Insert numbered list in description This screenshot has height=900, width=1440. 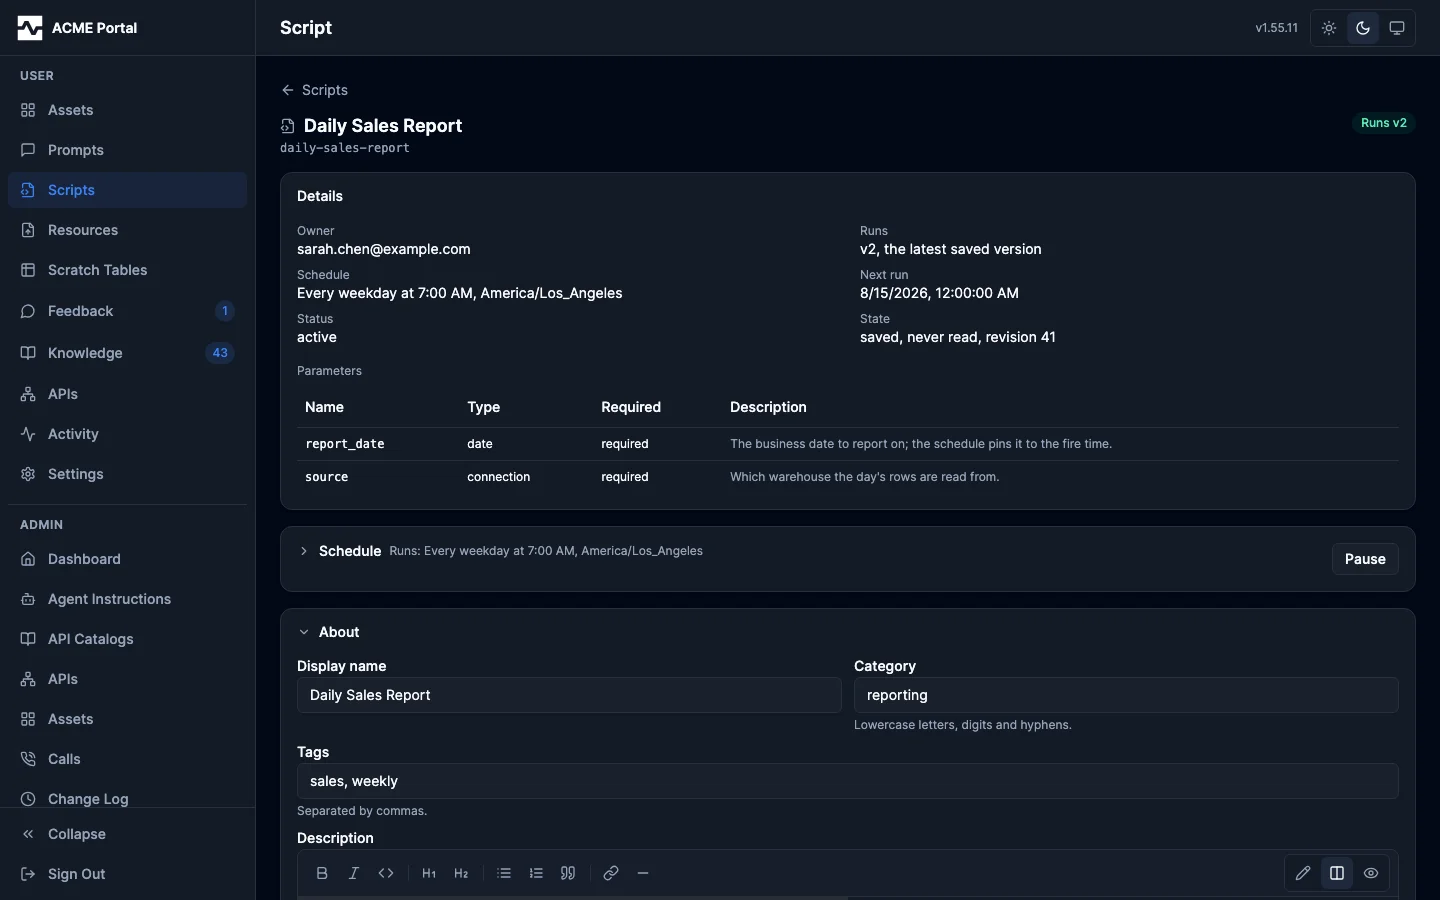[536, 873]
